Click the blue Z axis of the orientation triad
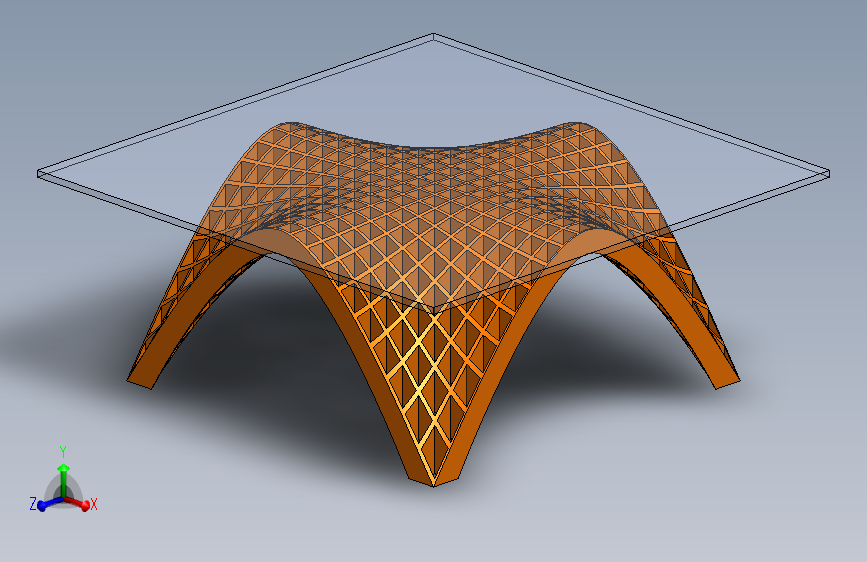Image resolution: width=867 pixels, height=562 pixels. click(x=50, y=503)
